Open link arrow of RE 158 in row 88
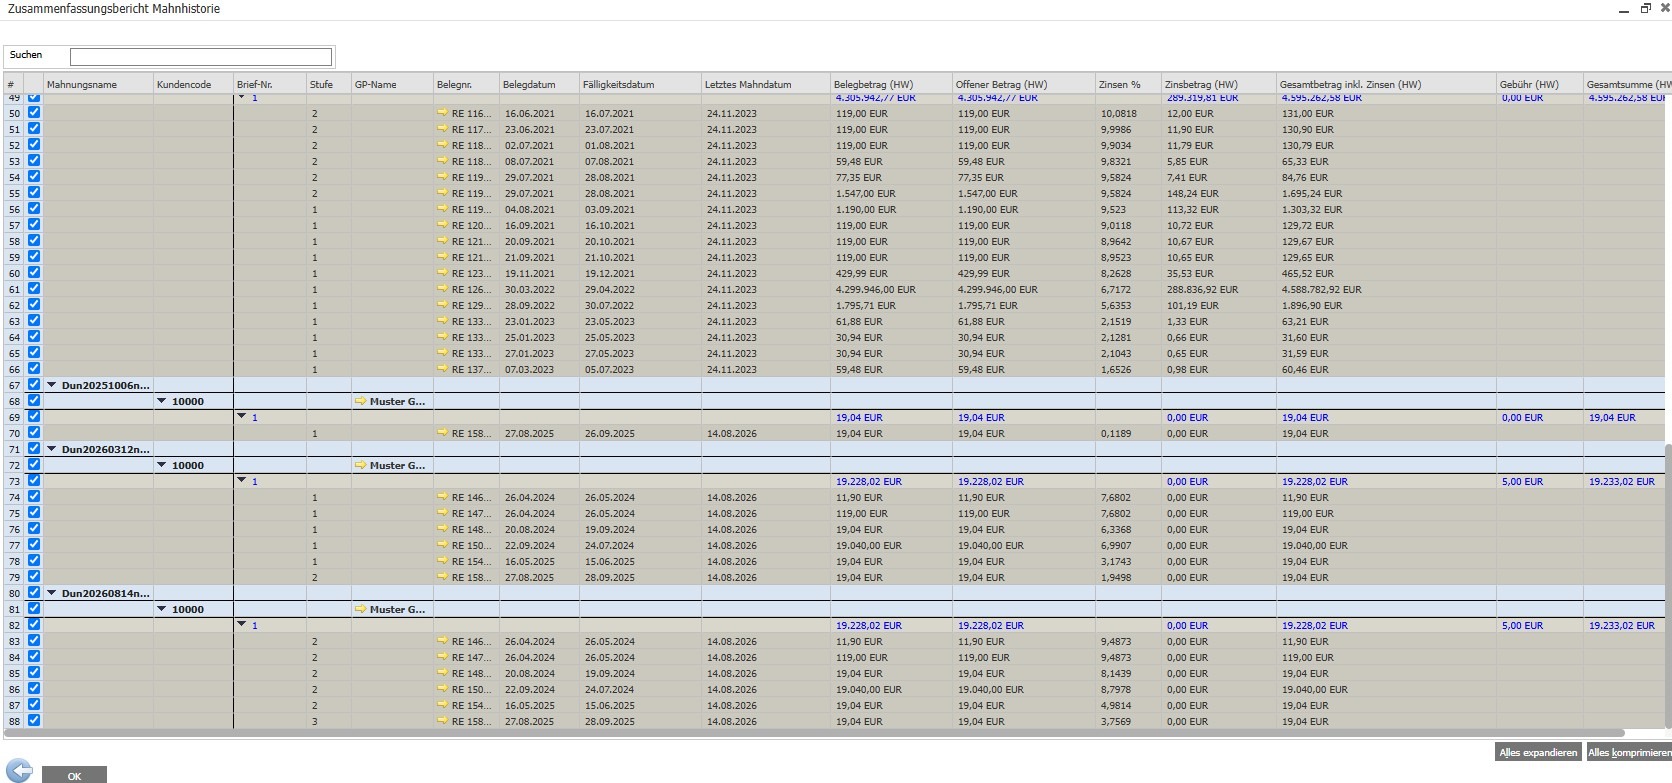Screen dimensions: 1672x783 click(442, 721)
